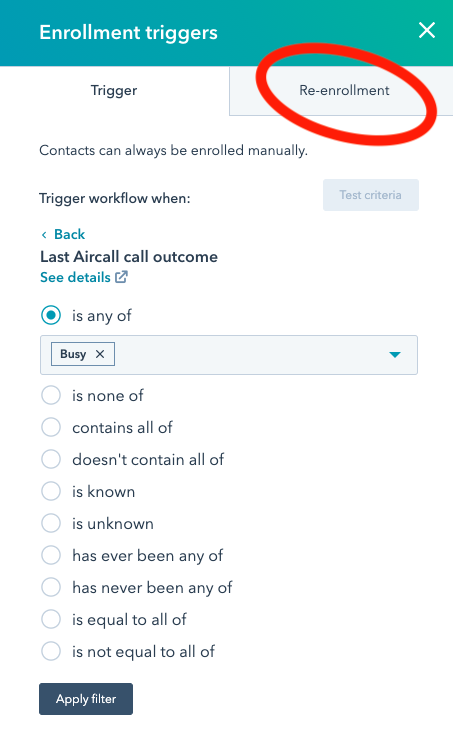Image resolution: width=453 pixels, height=736 pixels.
Task: Choose the "is none of" radio option
Action: [x=51, y=395]
